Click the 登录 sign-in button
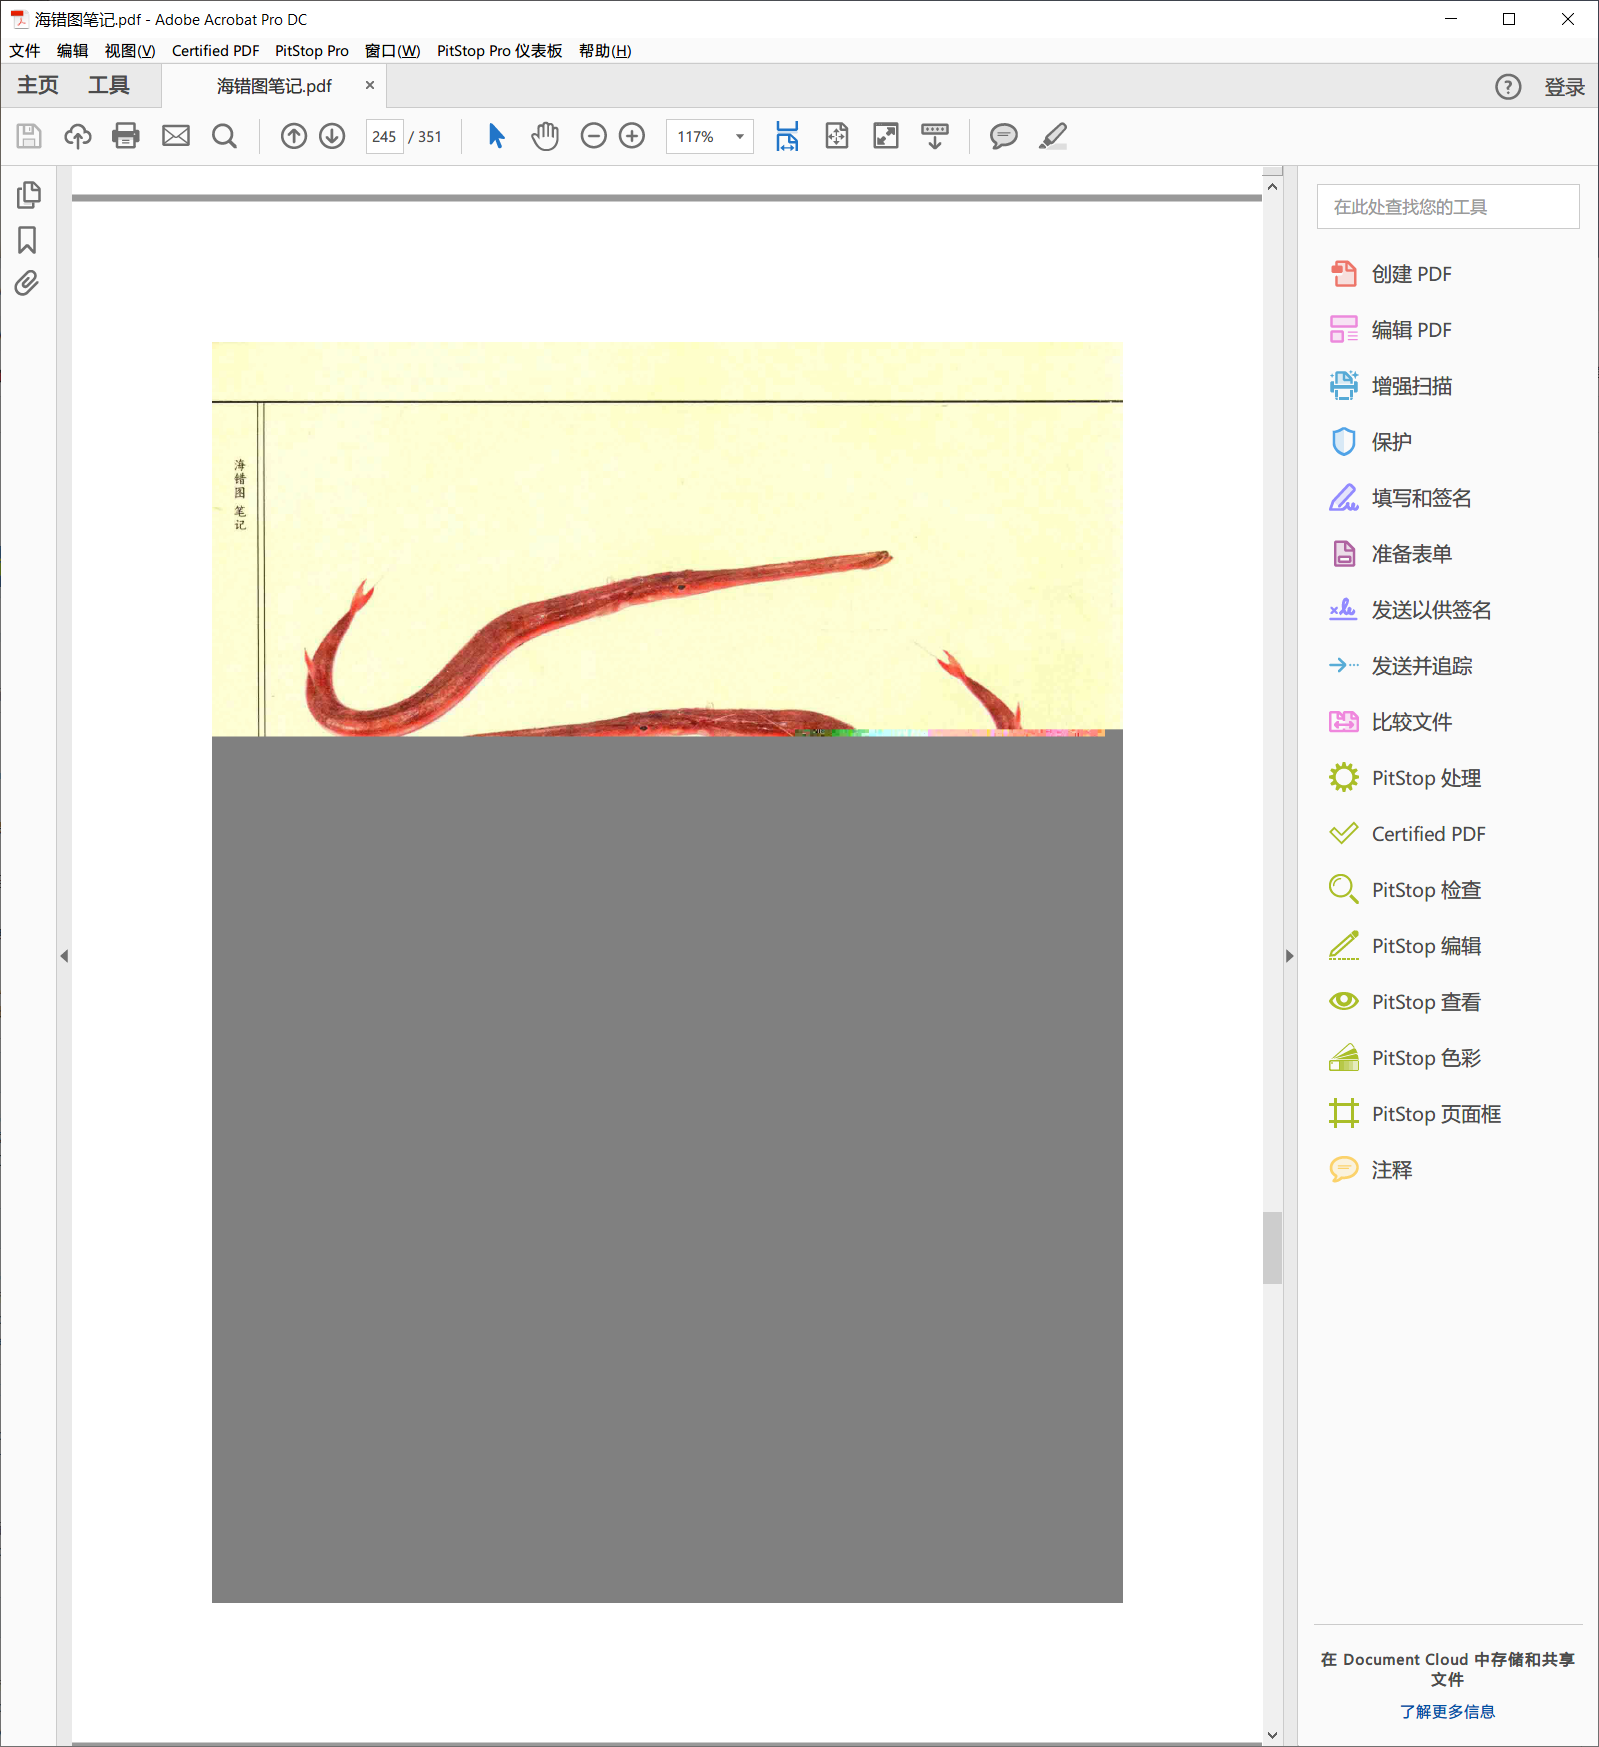The height and width of the screenshot is (1747, 1599). click(x=1564, y=87)
